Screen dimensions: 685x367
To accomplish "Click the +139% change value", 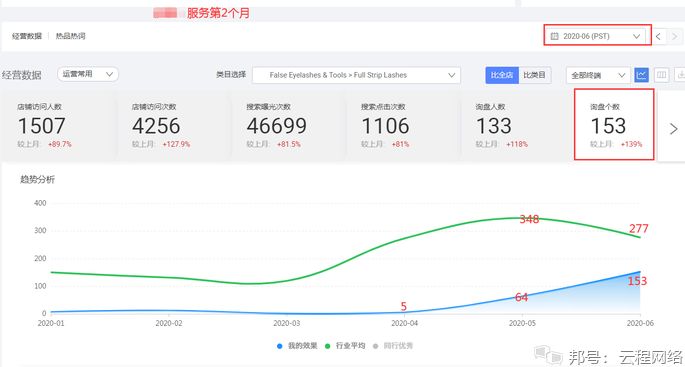I will point(631,144).
